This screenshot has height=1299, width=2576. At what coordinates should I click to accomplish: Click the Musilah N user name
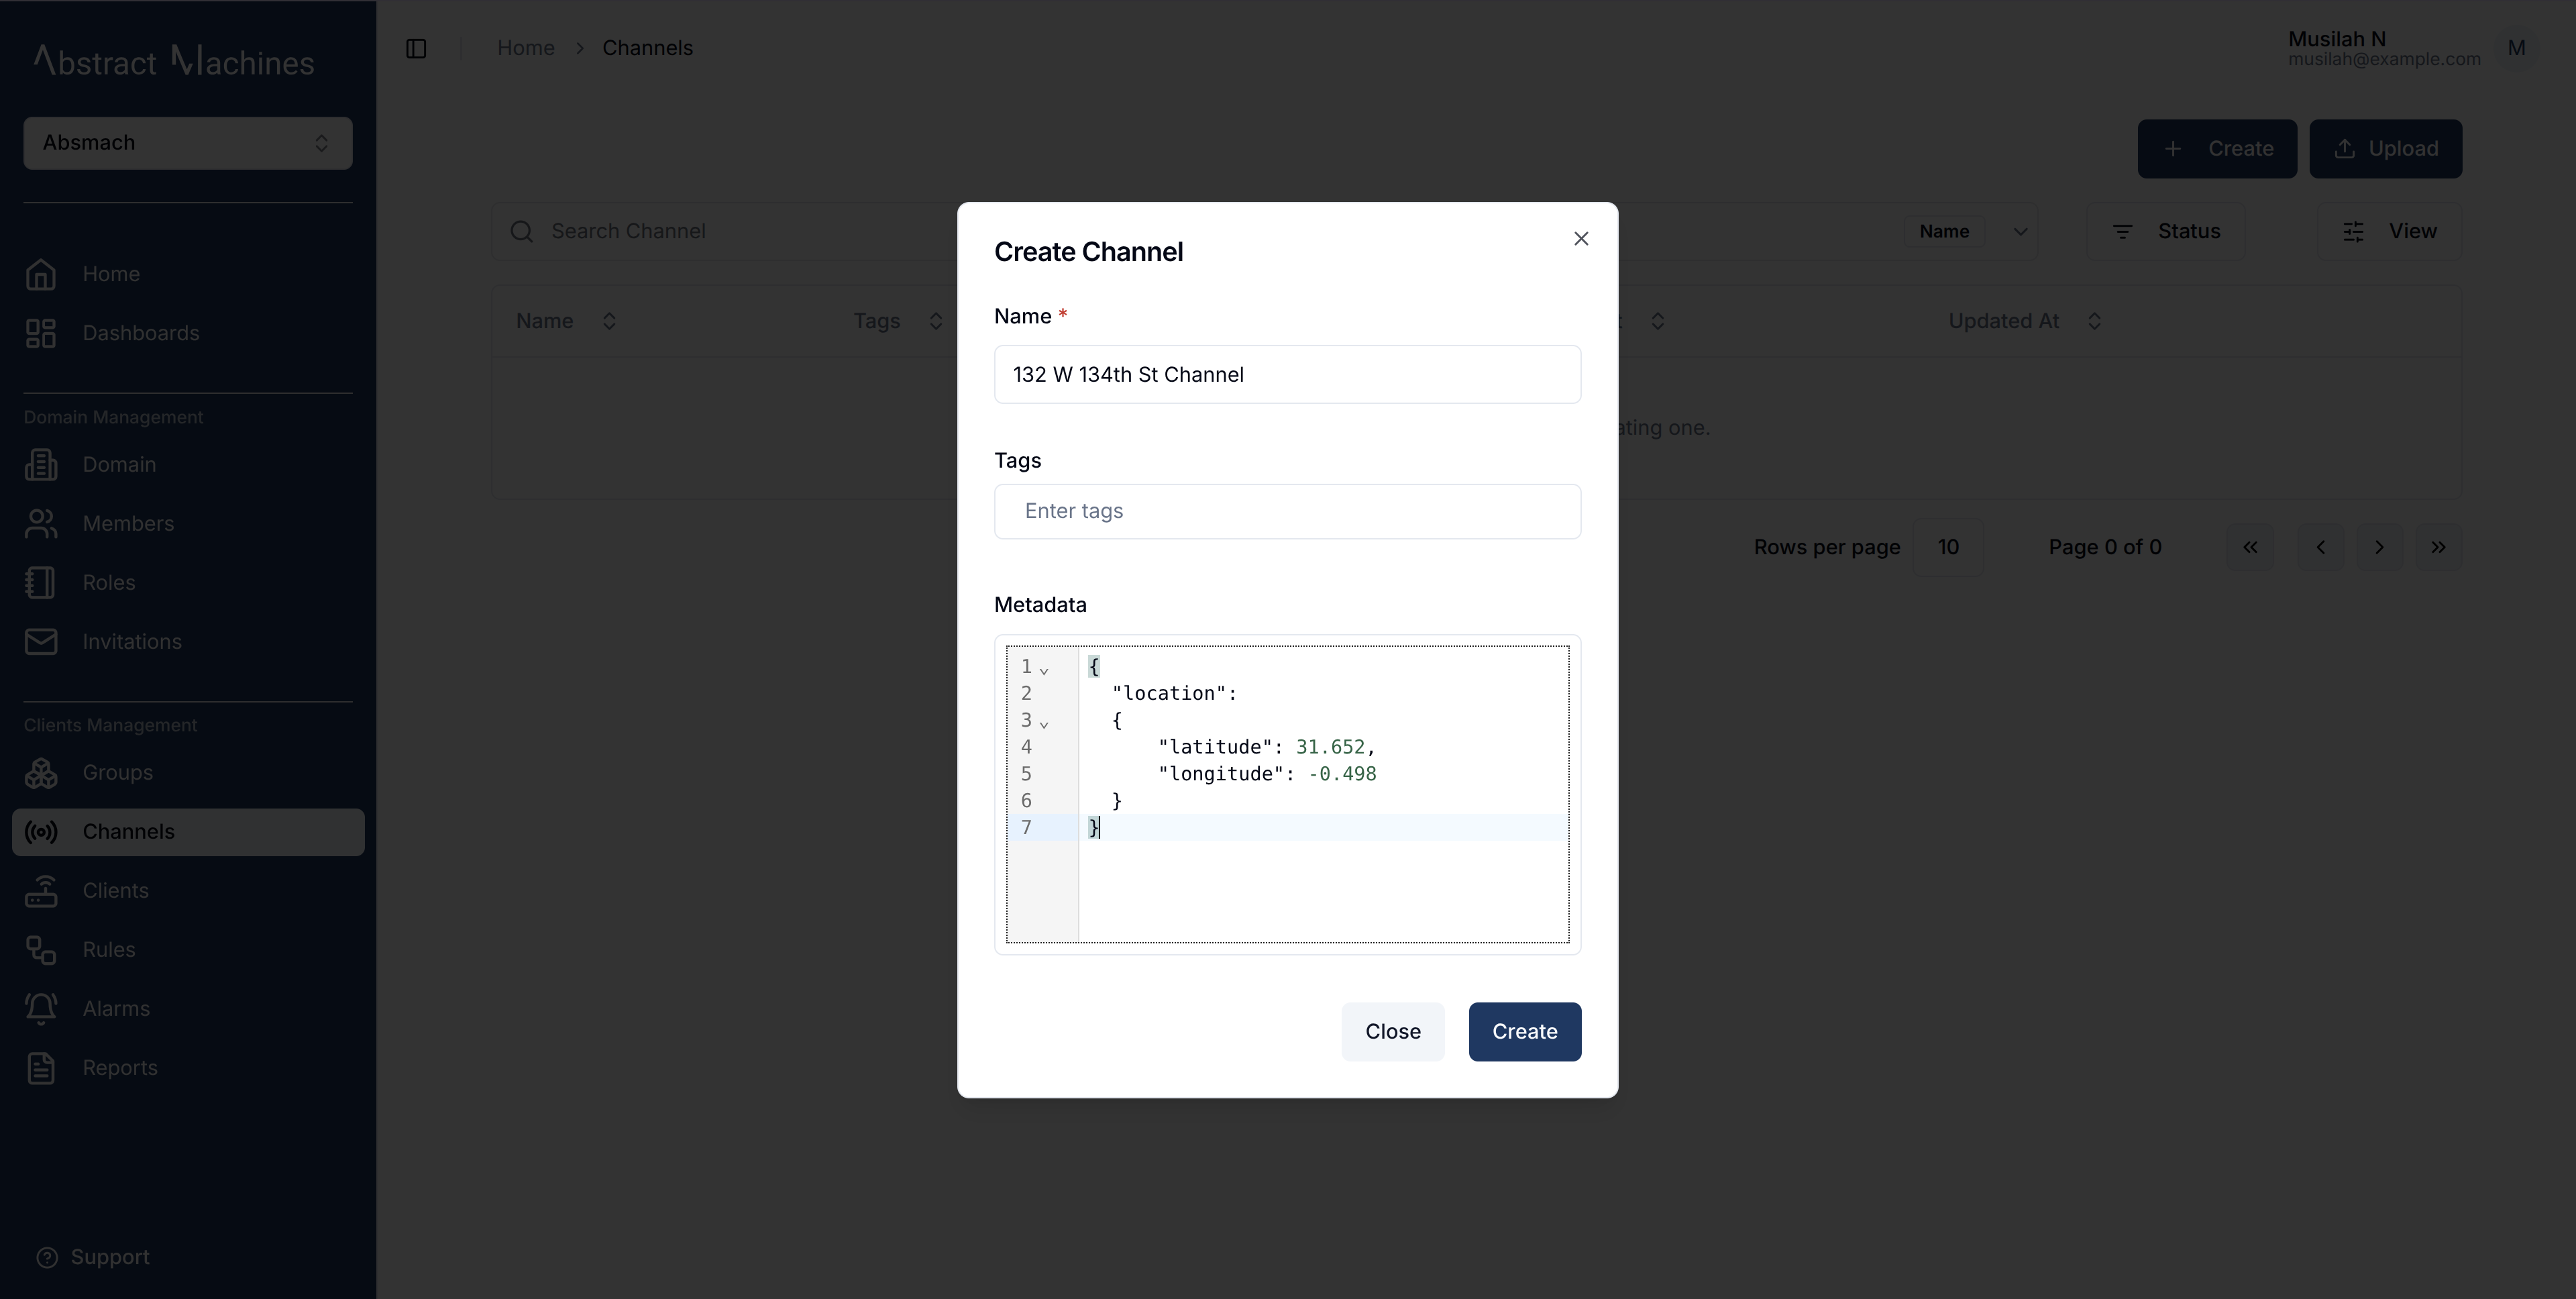2337,39
